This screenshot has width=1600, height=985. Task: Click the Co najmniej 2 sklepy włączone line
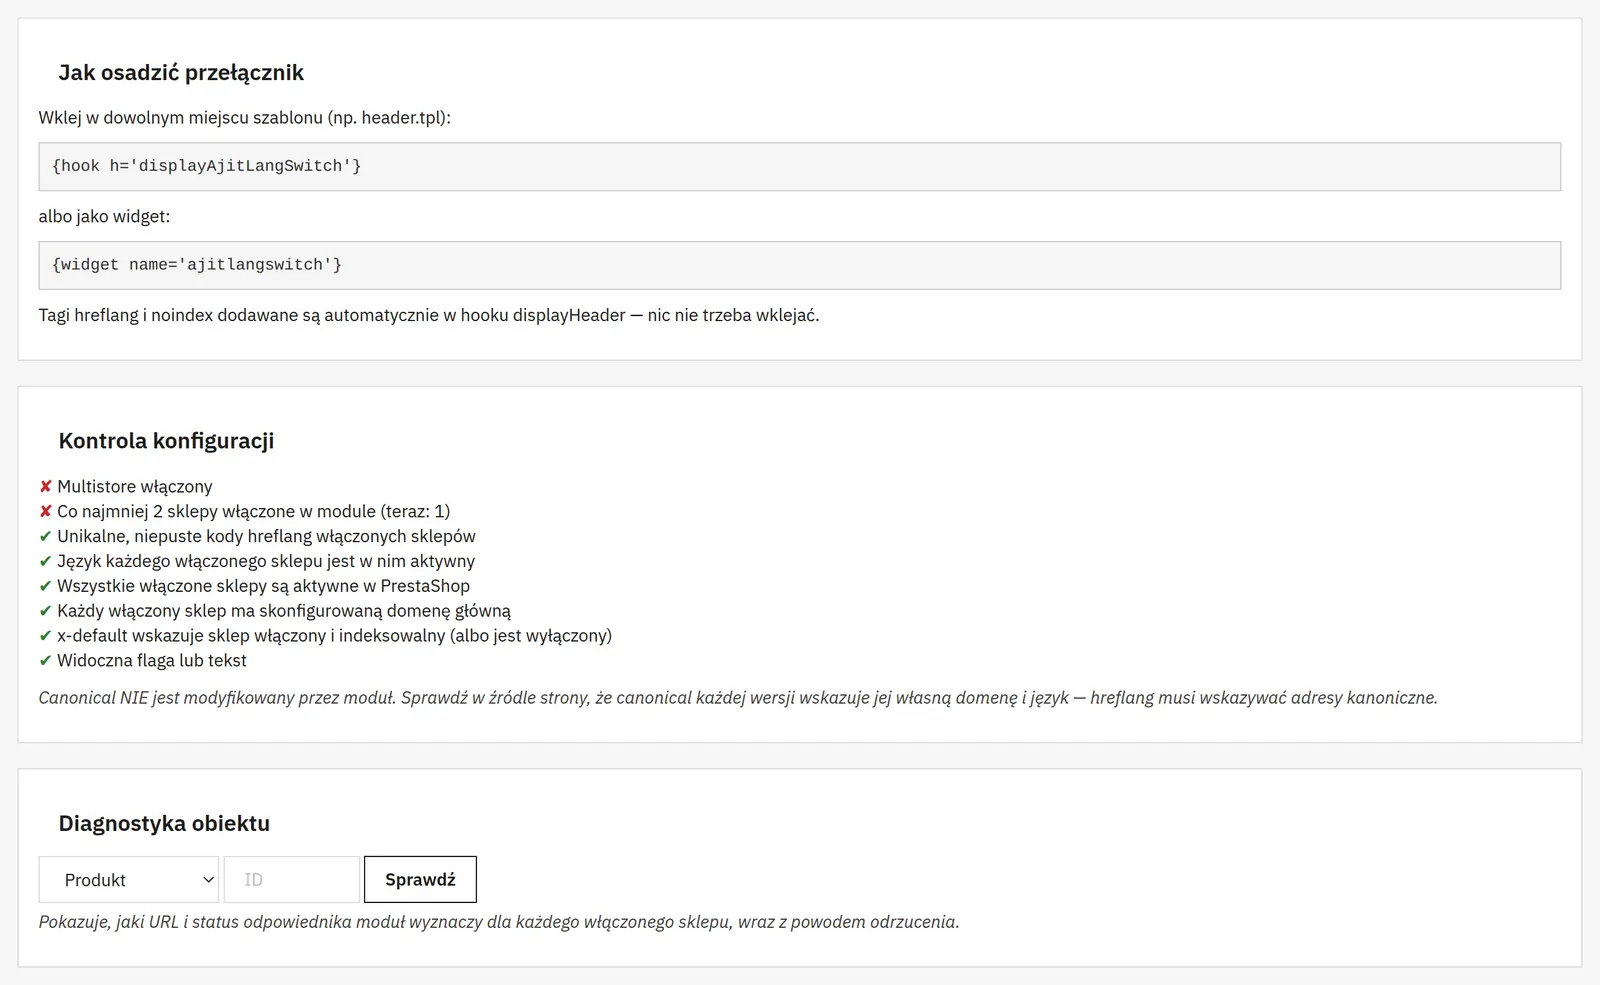pyautogui.click(x=245, y=512)
